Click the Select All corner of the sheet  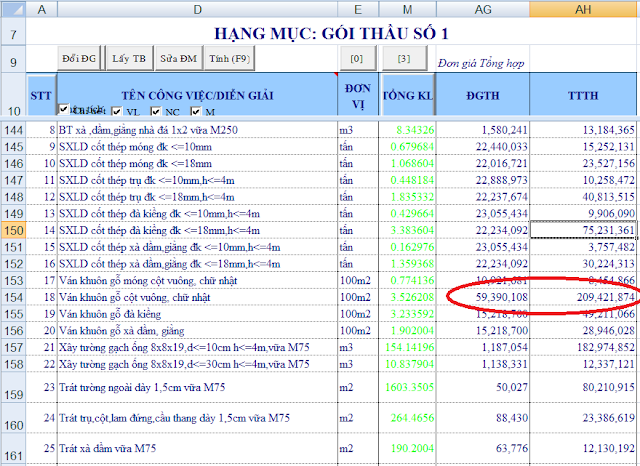pos(13,9)
